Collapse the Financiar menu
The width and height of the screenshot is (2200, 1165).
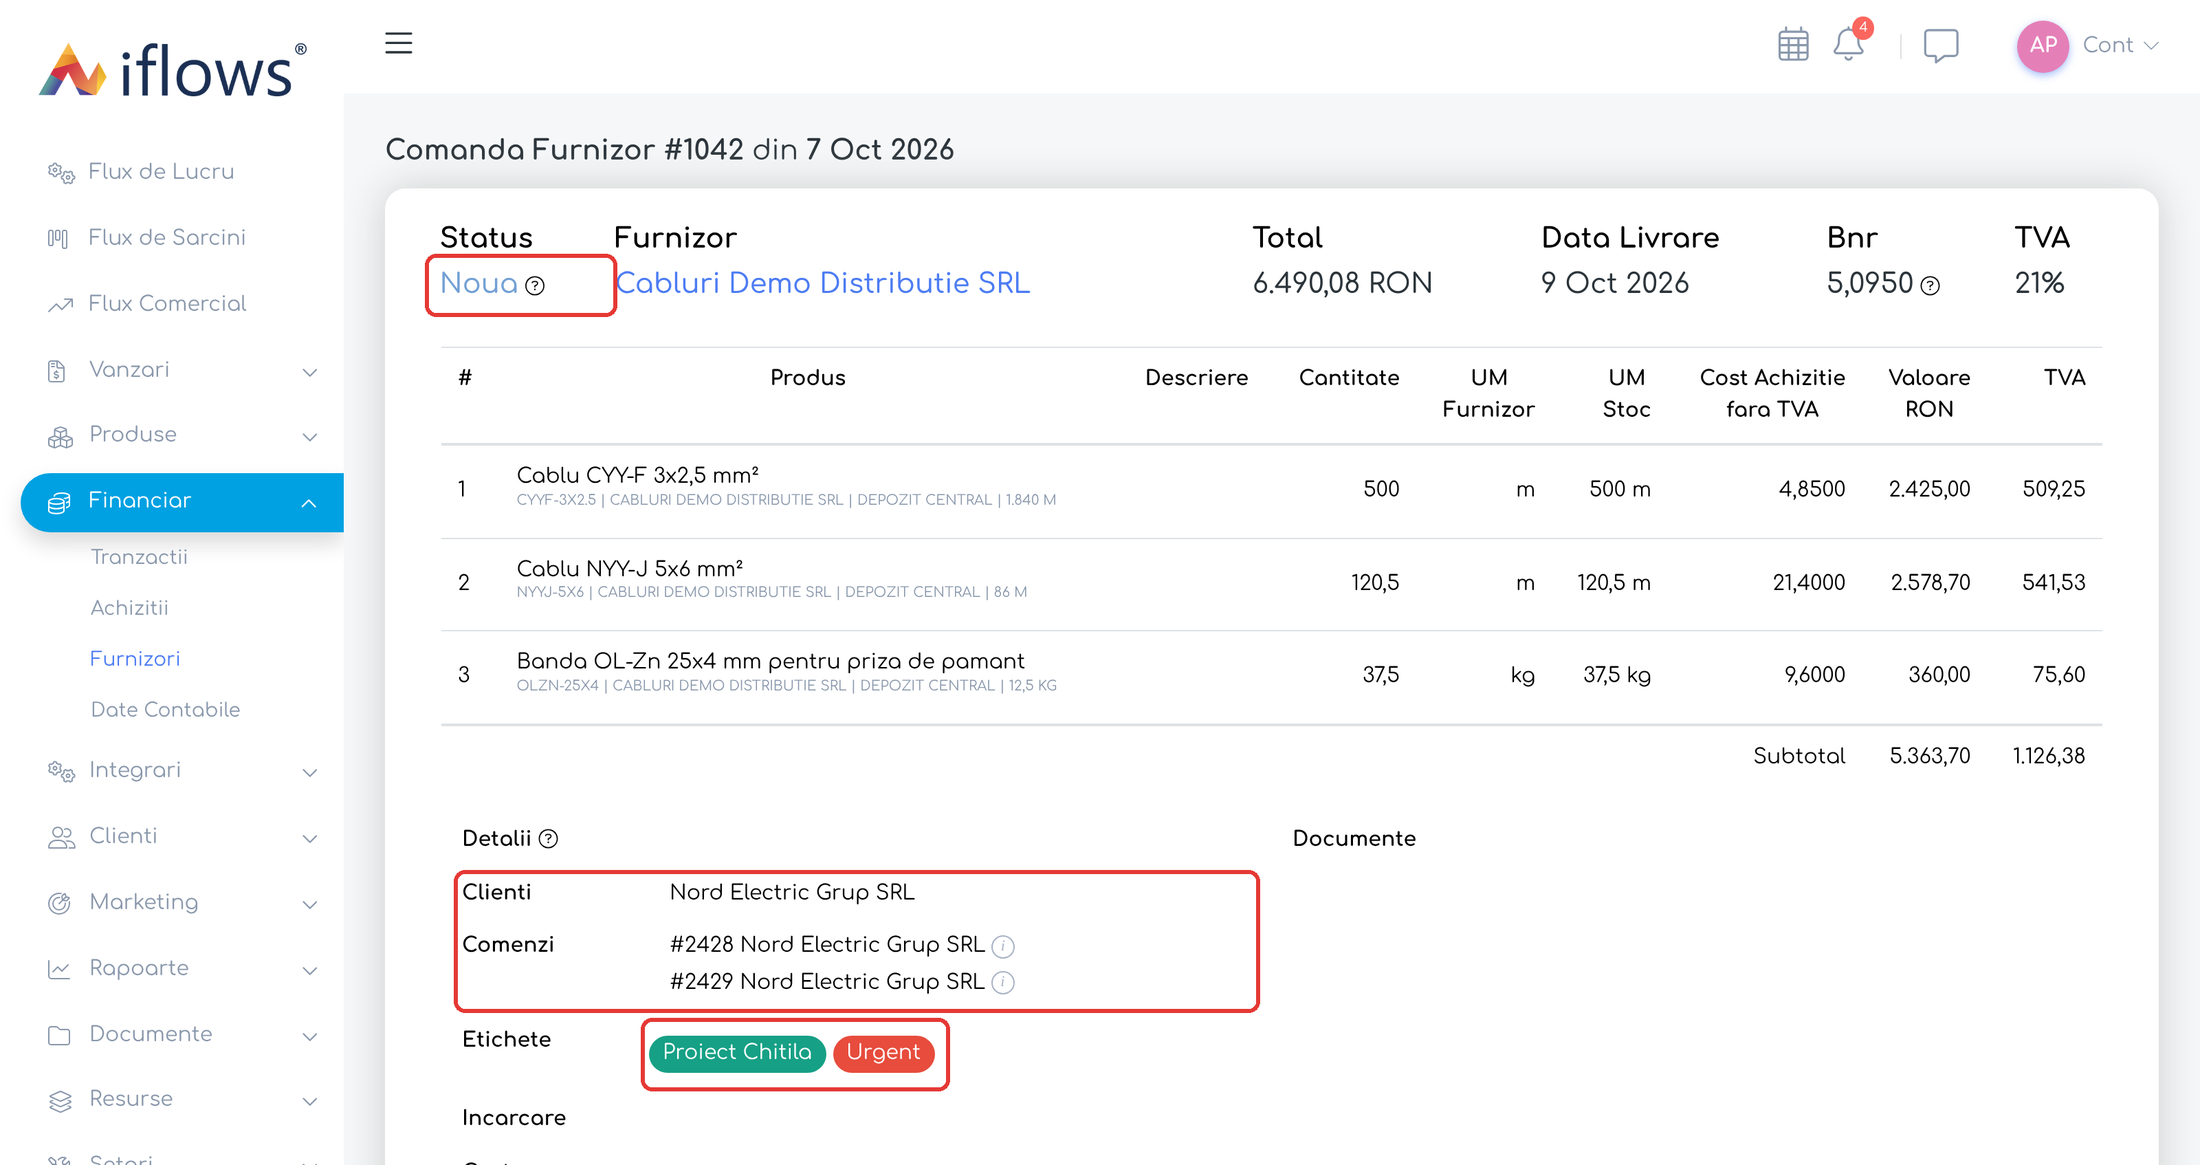pyautogui.click(x=182, y=502)
